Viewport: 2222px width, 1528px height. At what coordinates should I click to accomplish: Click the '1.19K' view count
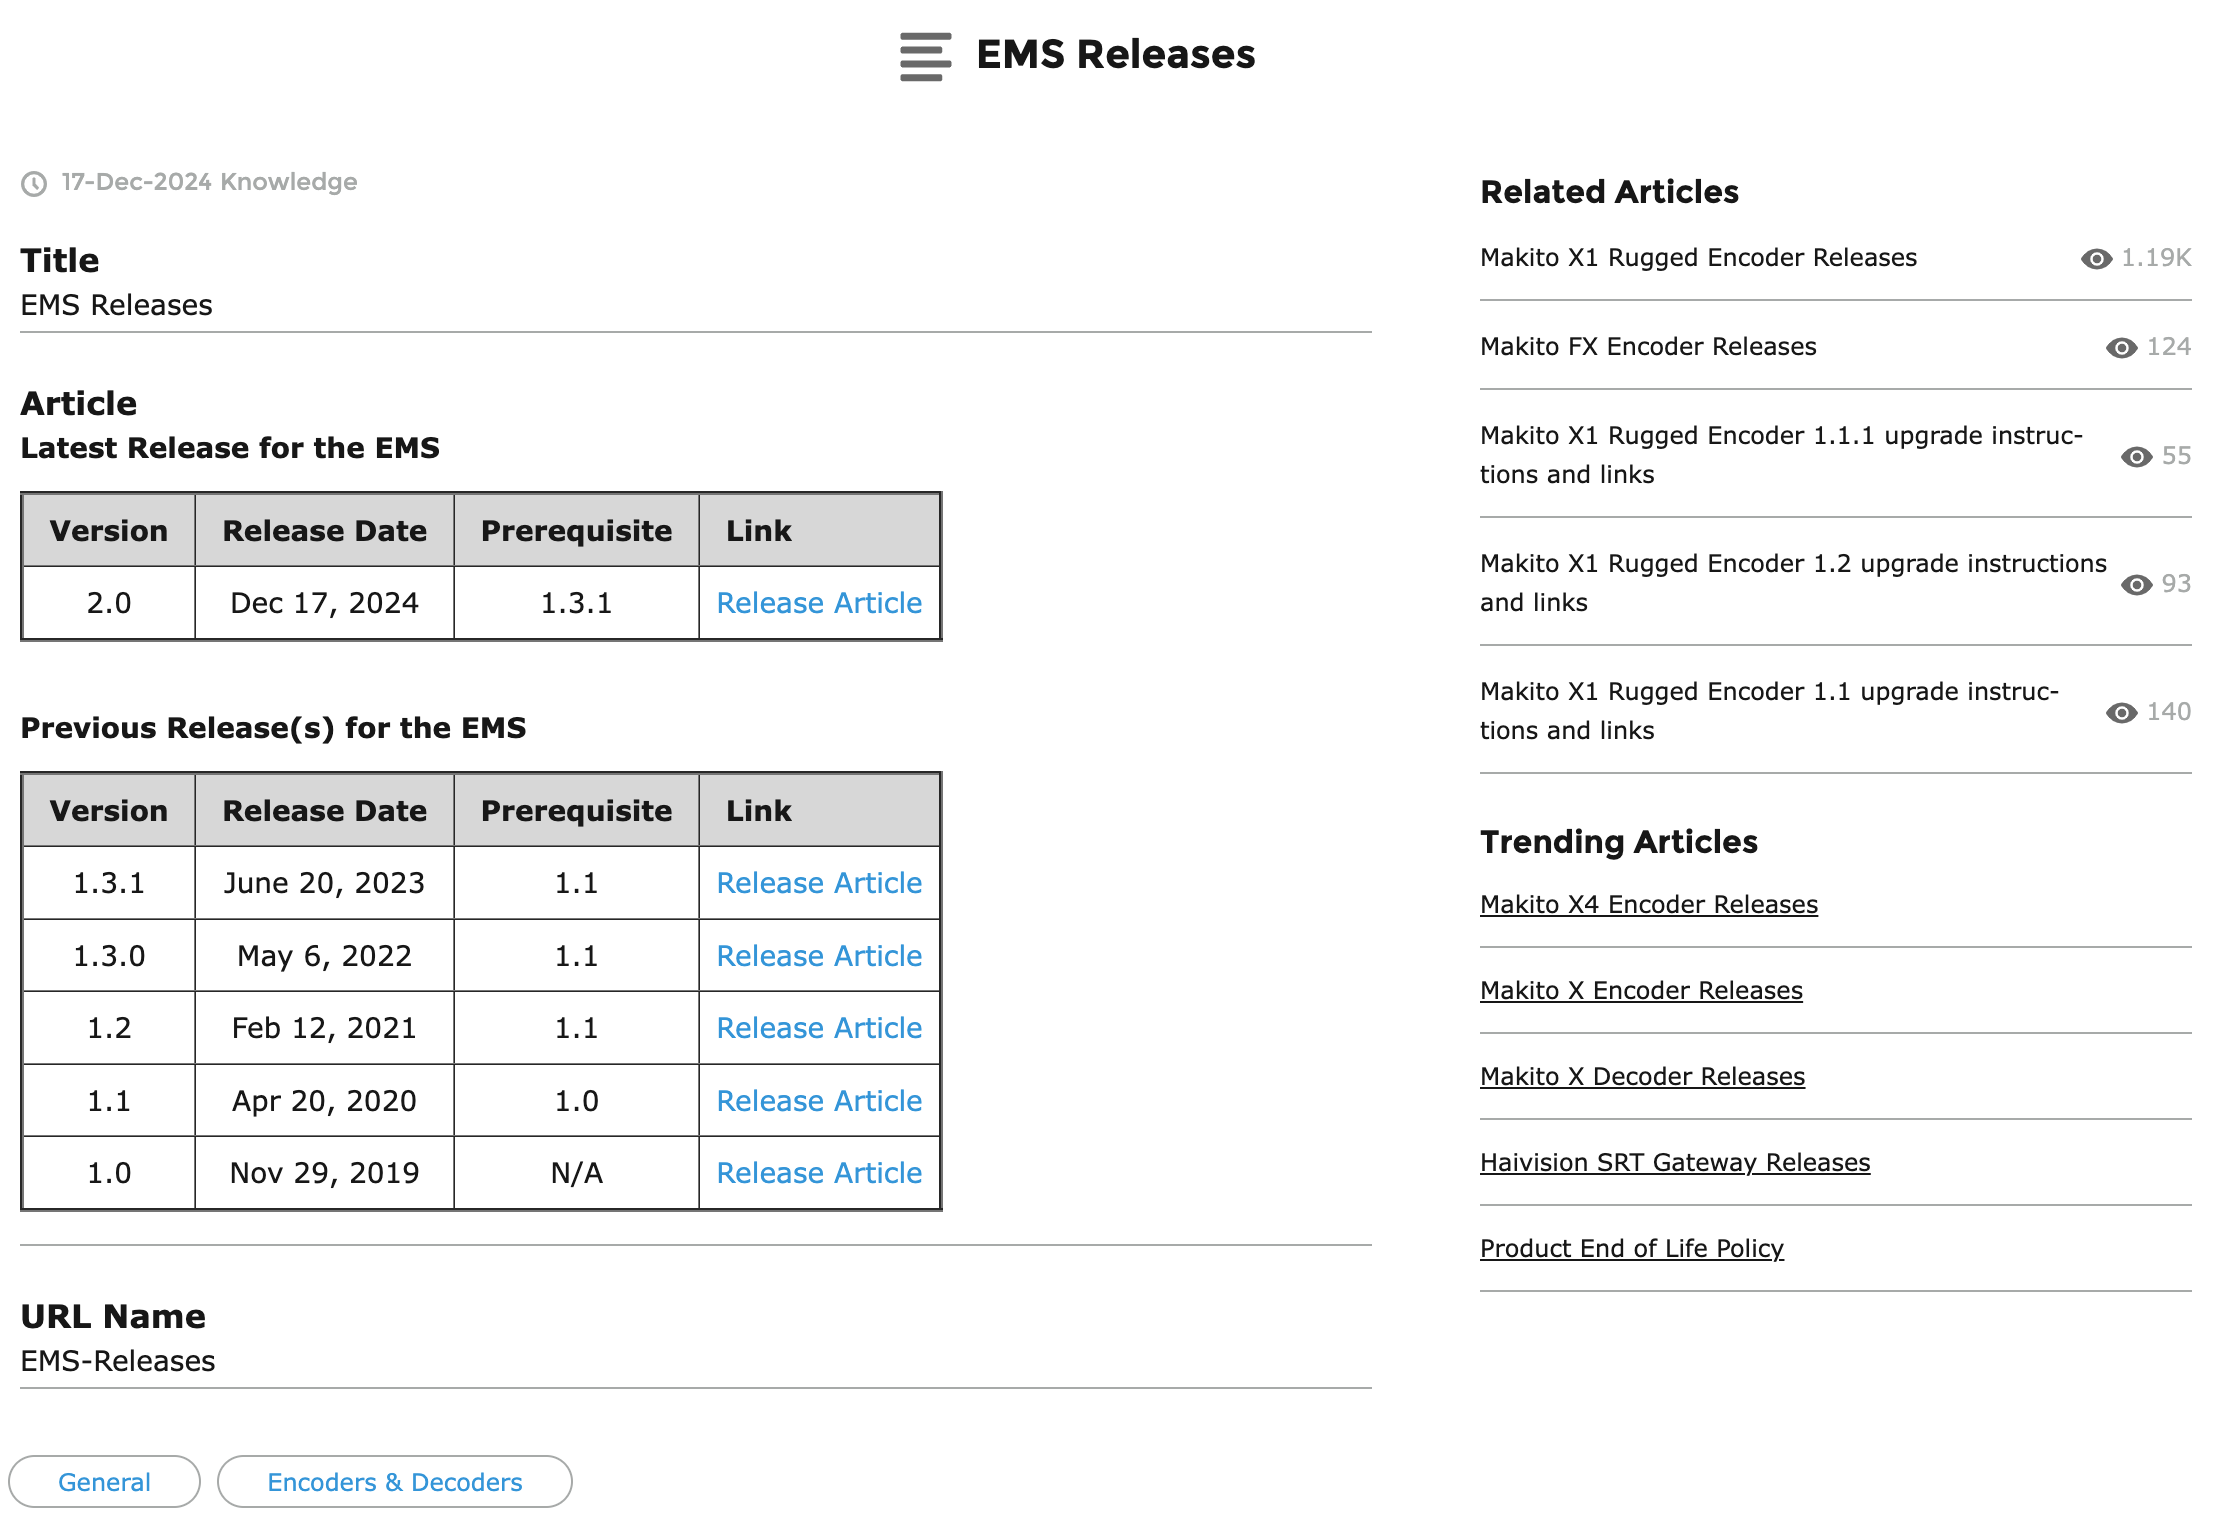tap(2156, 258)
